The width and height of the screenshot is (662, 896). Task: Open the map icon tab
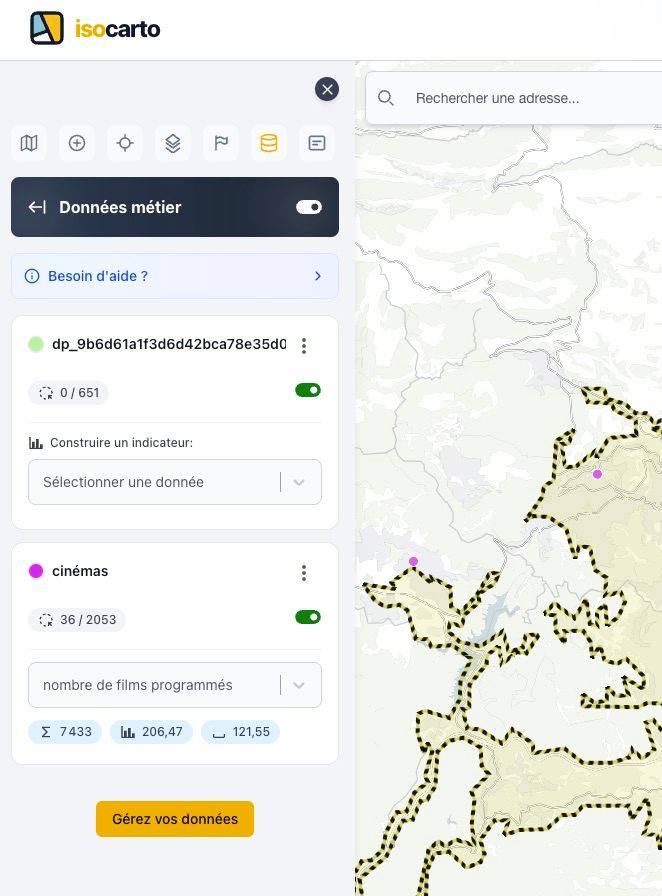pyautogui.click(x=29, y=143)
